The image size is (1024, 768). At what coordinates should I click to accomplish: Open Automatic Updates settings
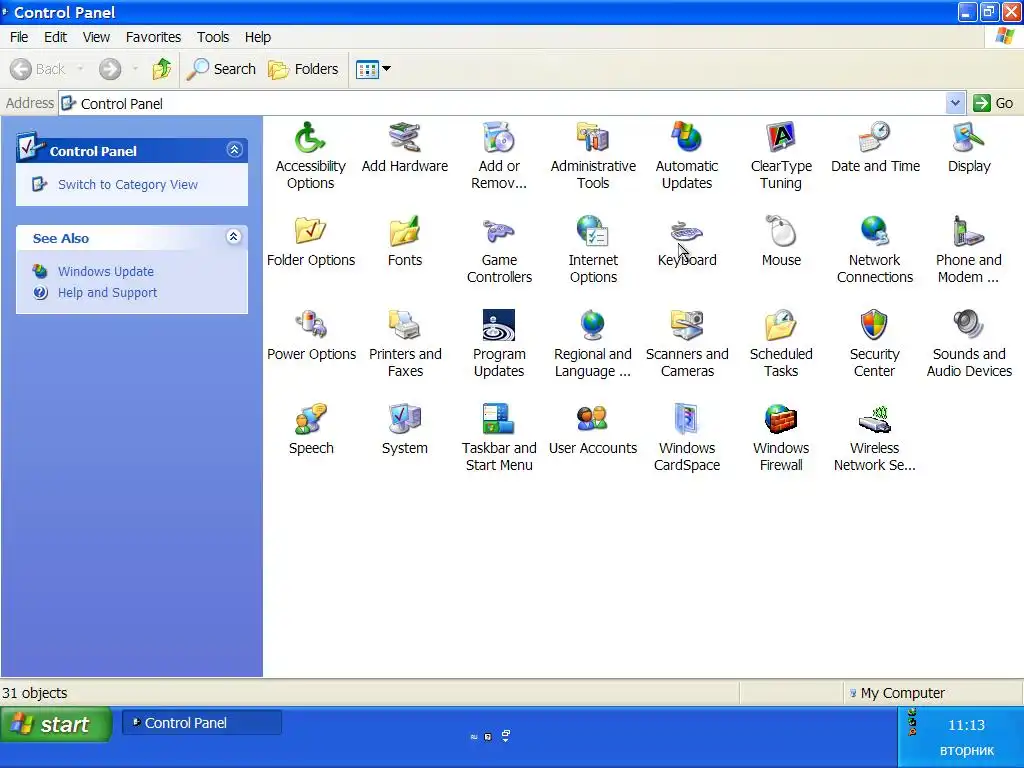687,155
